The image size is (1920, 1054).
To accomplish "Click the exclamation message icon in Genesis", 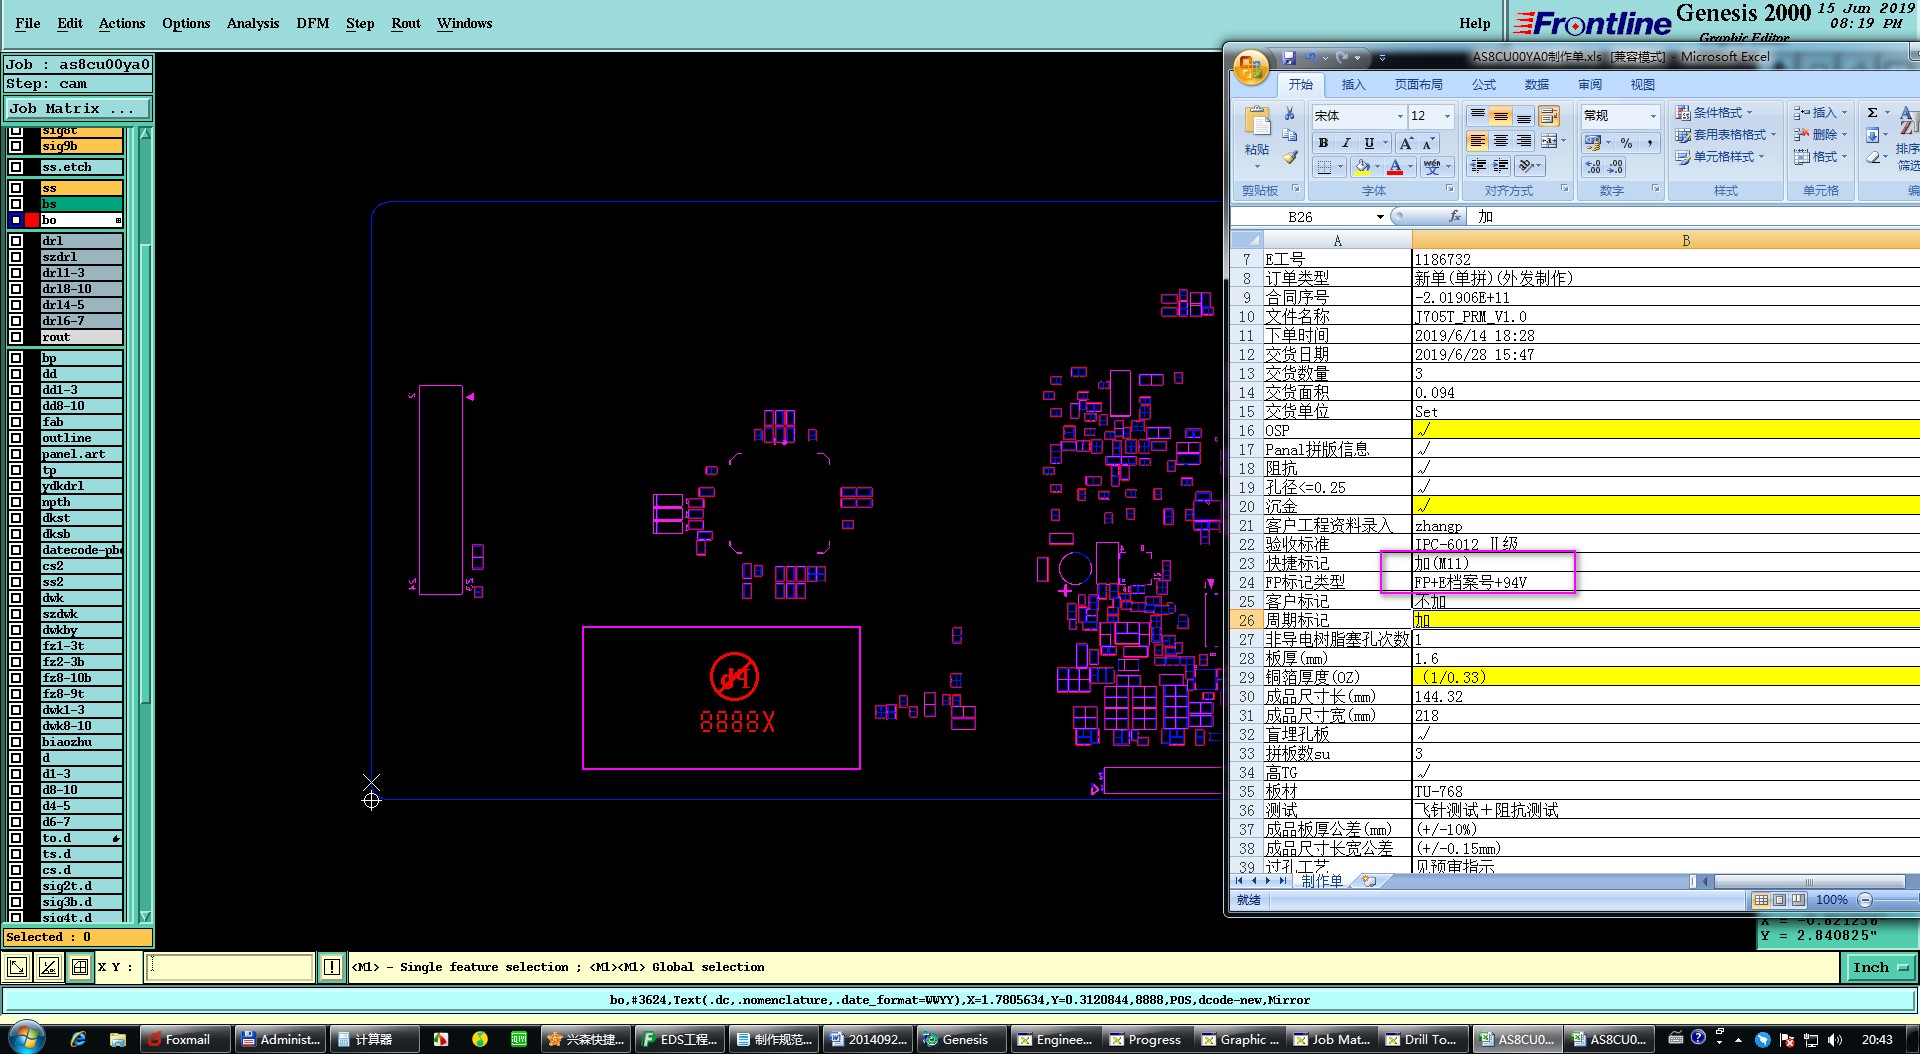I will point(332,967).
